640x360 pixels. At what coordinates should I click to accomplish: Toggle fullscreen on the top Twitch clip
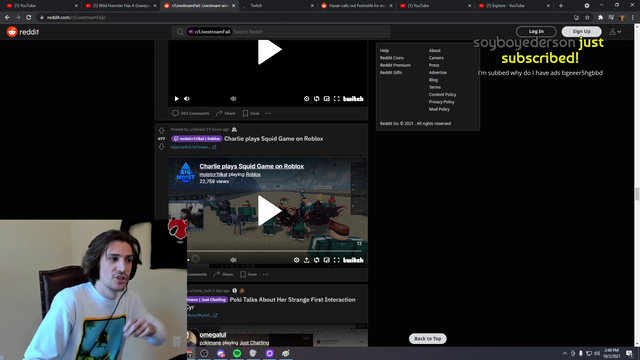337,99
